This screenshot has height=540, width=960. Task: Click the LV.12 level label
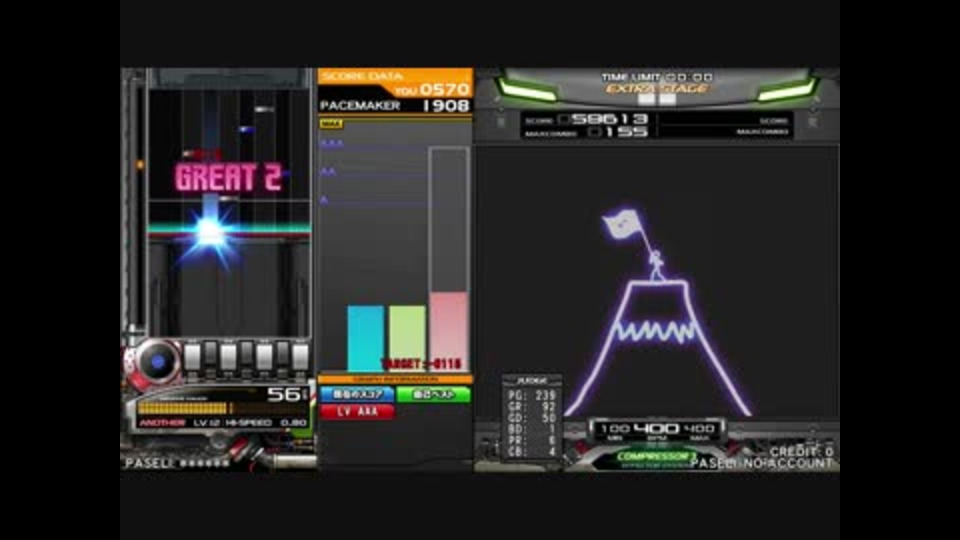(x=206, y=423)
